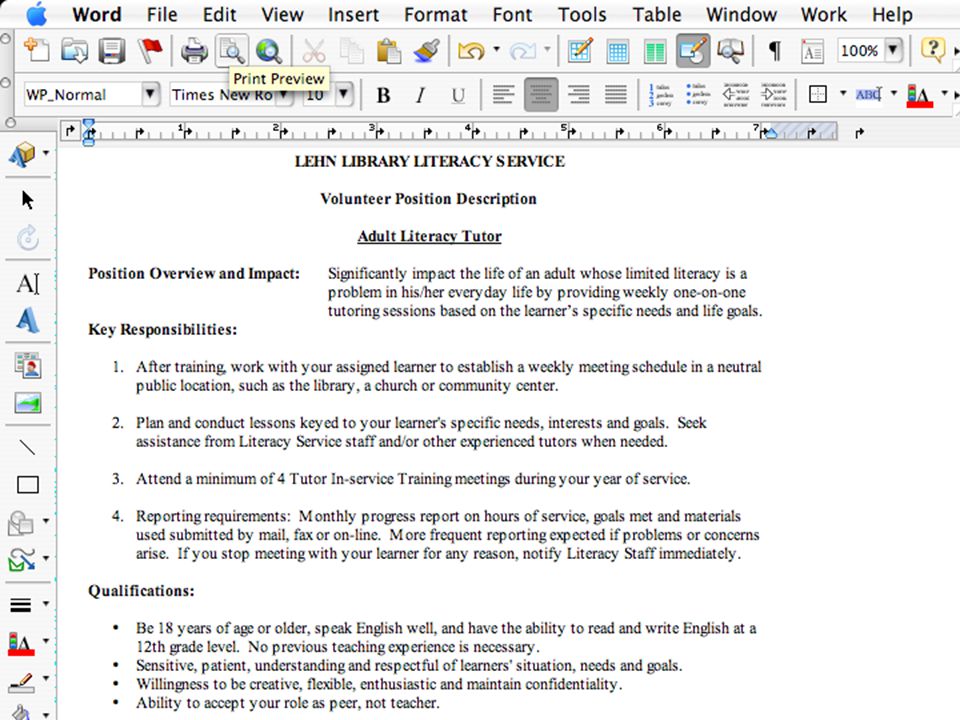The height and width of the screenshot is (720, 960).
Task: Toggle bulleted list formatting
Action: pyautogui.click(x=698, y=95)
